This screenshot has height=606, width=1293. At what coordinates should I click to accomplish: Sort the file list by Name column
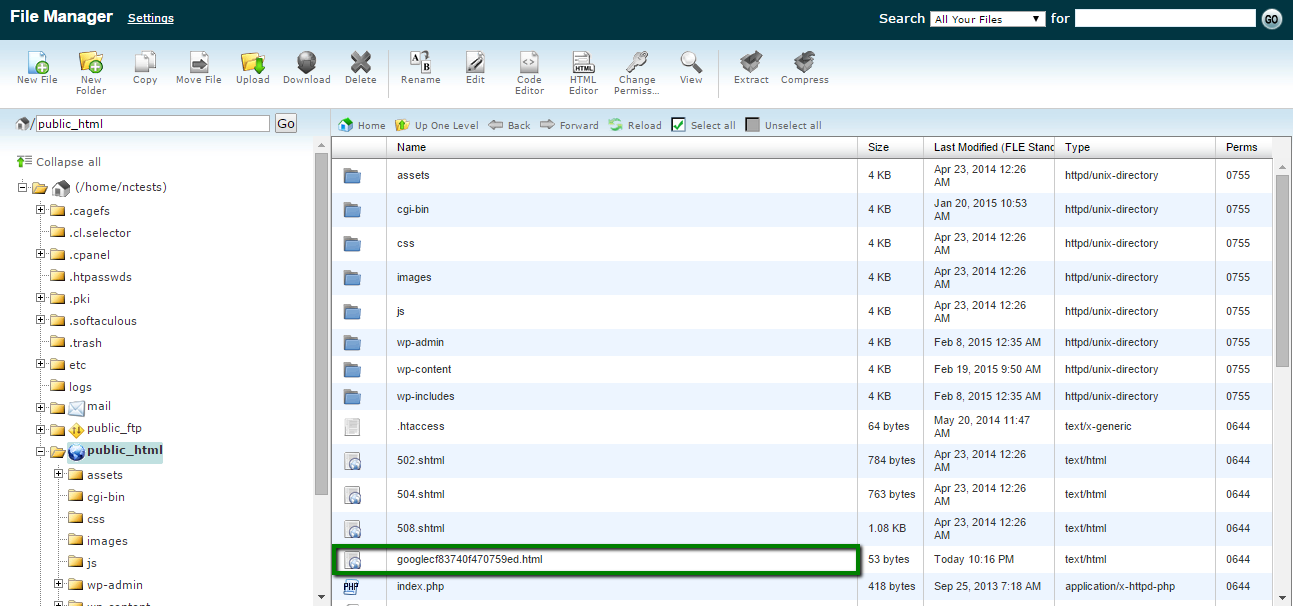click(411, 147)
